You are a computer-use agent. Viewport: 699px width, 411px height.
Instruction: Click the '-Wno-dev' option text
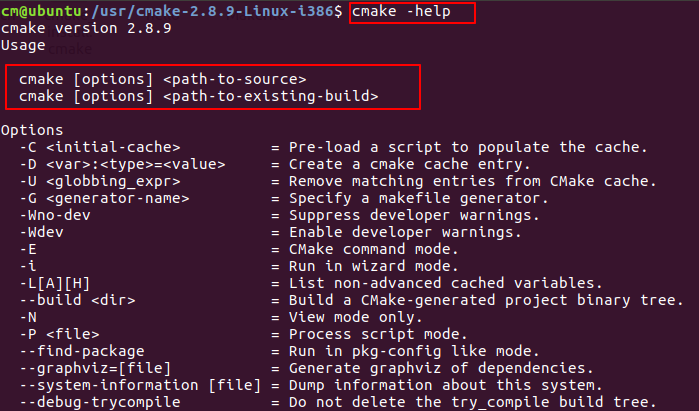coord(55,215)
